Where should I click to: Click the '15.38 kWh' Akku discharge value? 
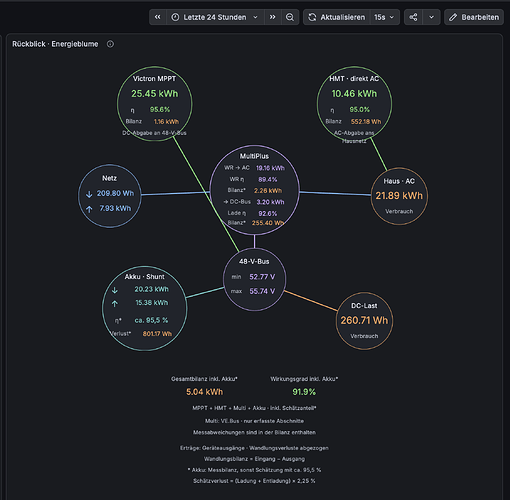[152, 303]
